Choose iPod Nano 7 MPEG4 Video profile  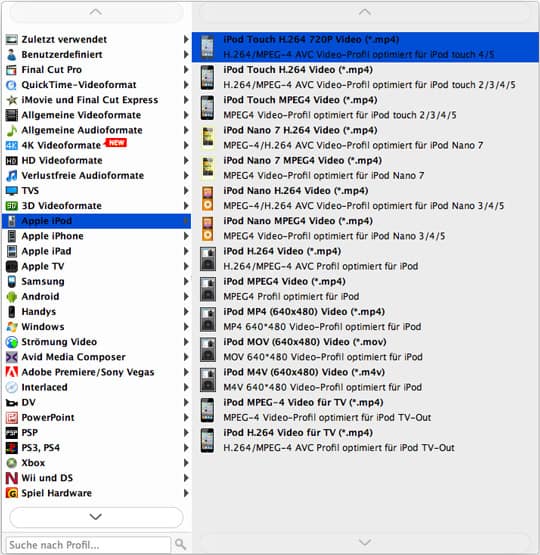point(365,168)
